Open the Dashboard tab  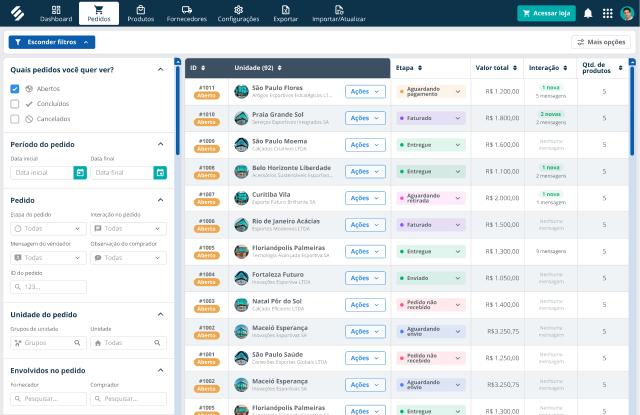point(56,13)
